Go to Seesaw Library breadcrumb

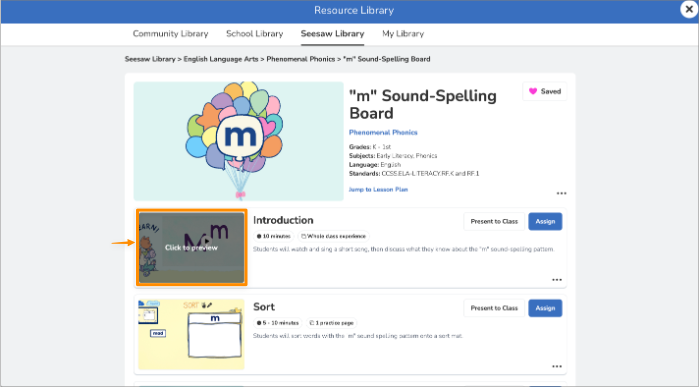tap(150, 59)
